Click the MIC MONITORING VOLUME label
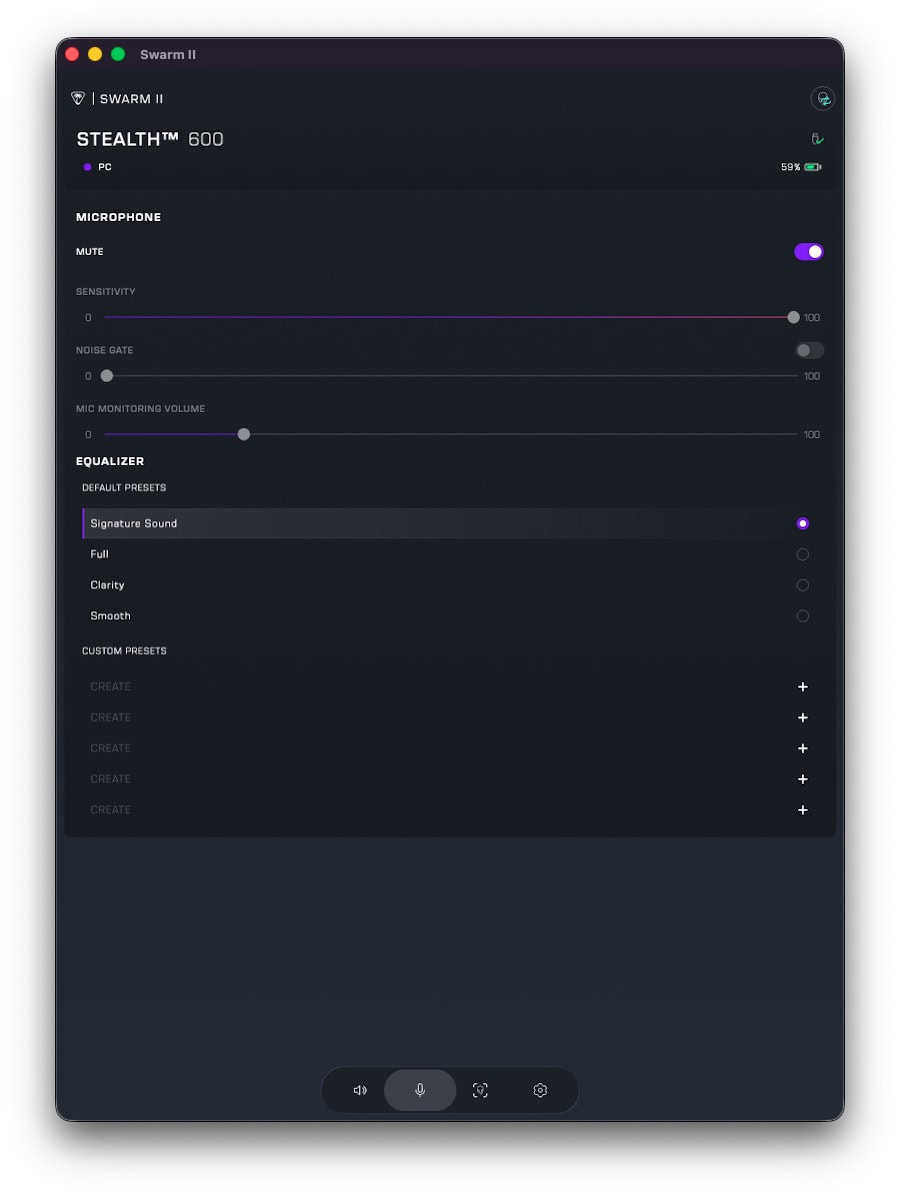 click(x=140, y=408)
